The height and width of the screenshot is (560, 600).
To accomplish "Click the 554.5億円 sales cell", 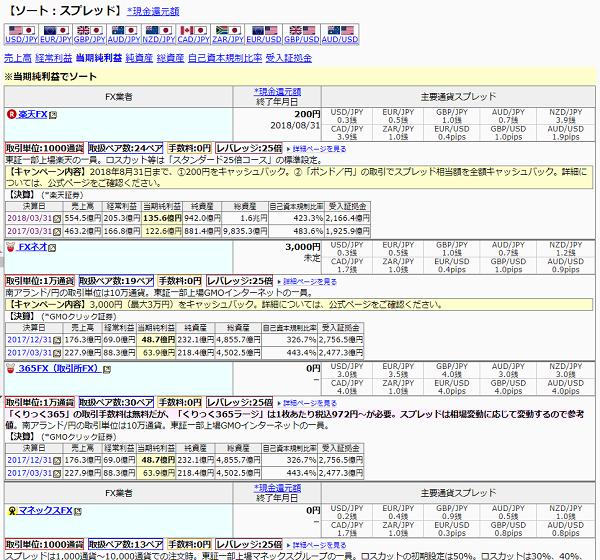I will click(82, 218).
